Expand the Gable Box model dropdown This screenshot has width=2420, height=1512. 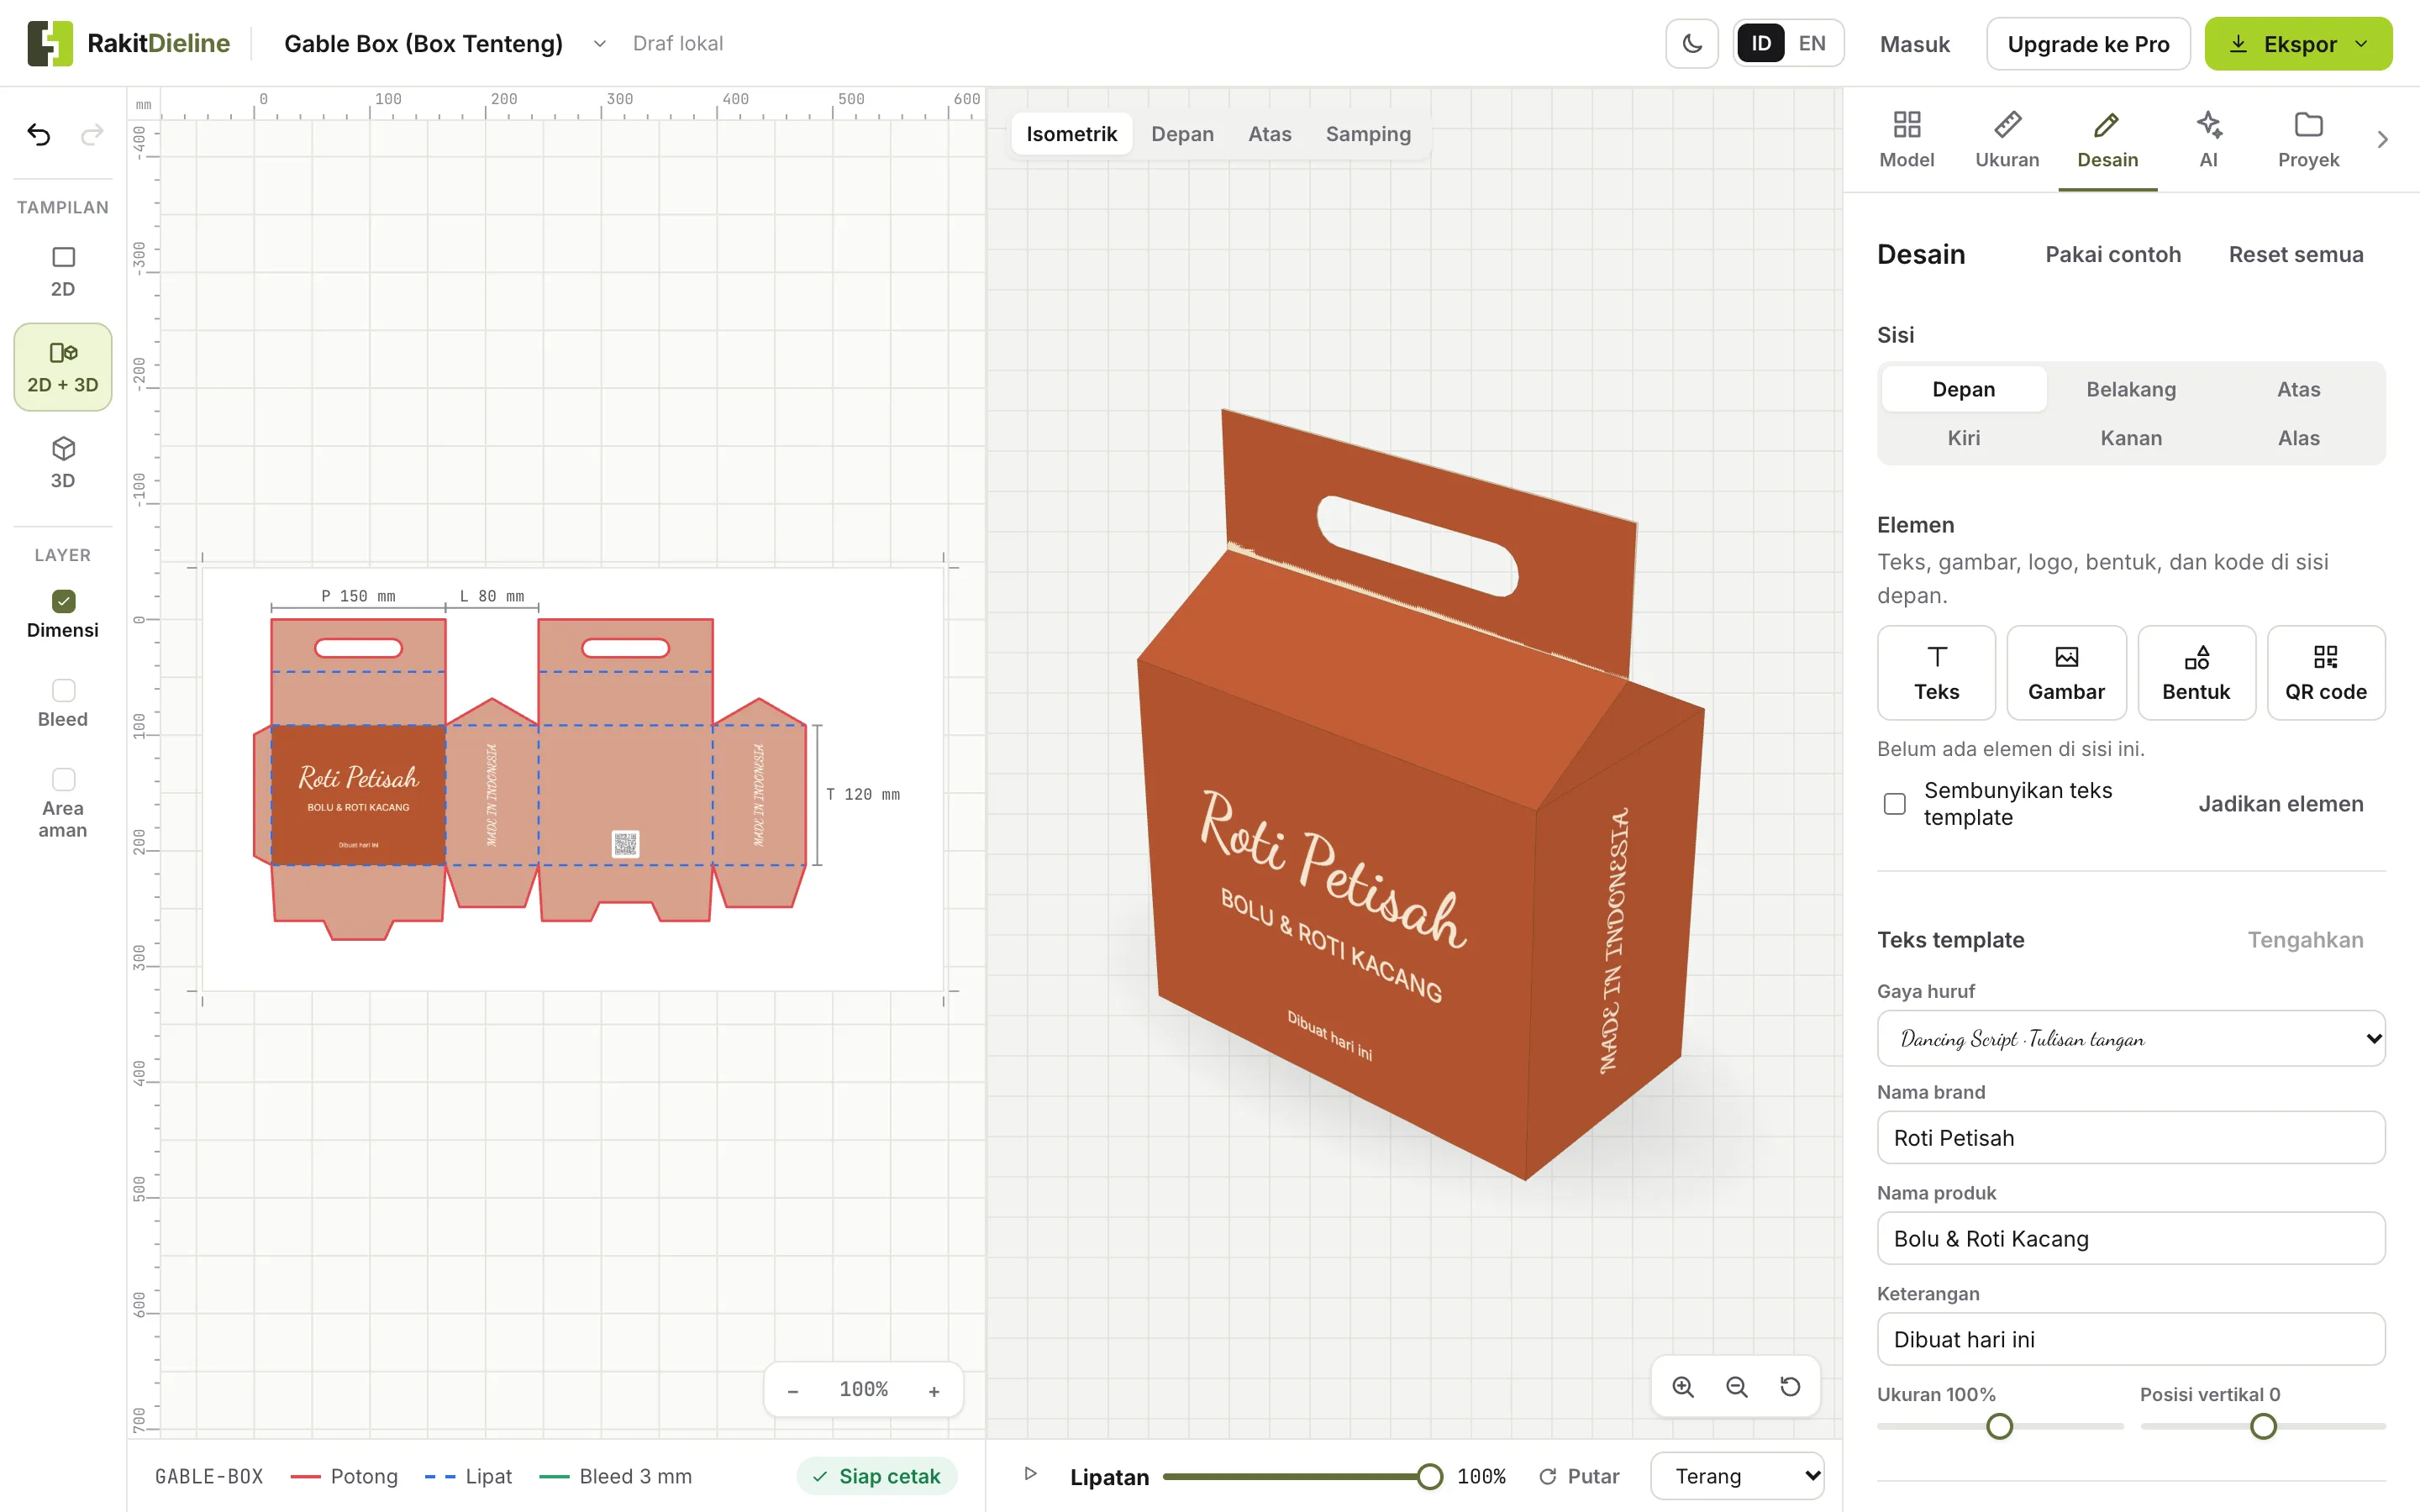[599, 44]
